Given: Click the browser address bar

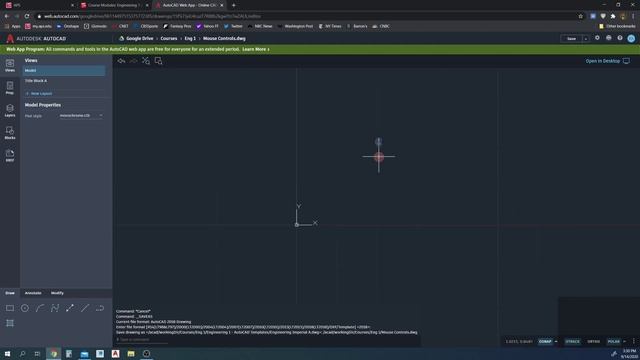Looking at the screenshot, I should pos(306,16).
